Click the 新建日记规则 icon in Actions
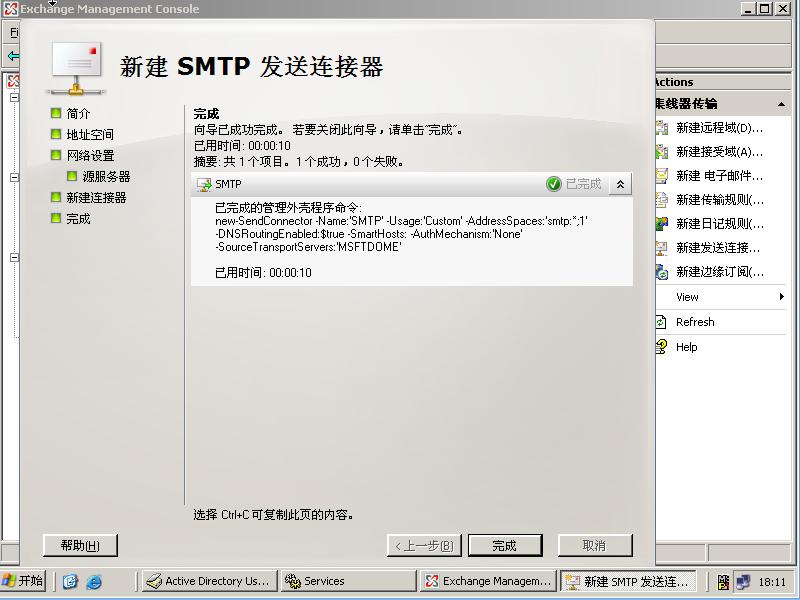The height and width of the screenshot is (600, 800). pos(662,224)
